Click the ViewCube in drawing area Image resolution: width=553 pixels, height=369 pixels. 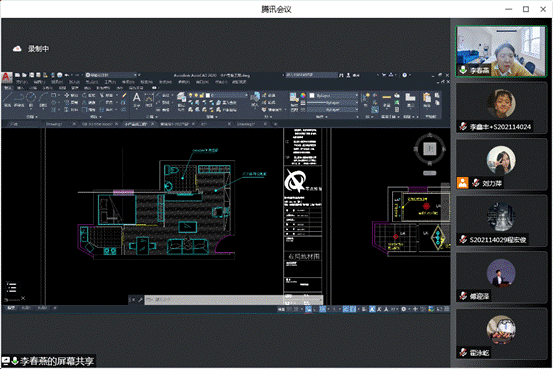pos(430,149)
